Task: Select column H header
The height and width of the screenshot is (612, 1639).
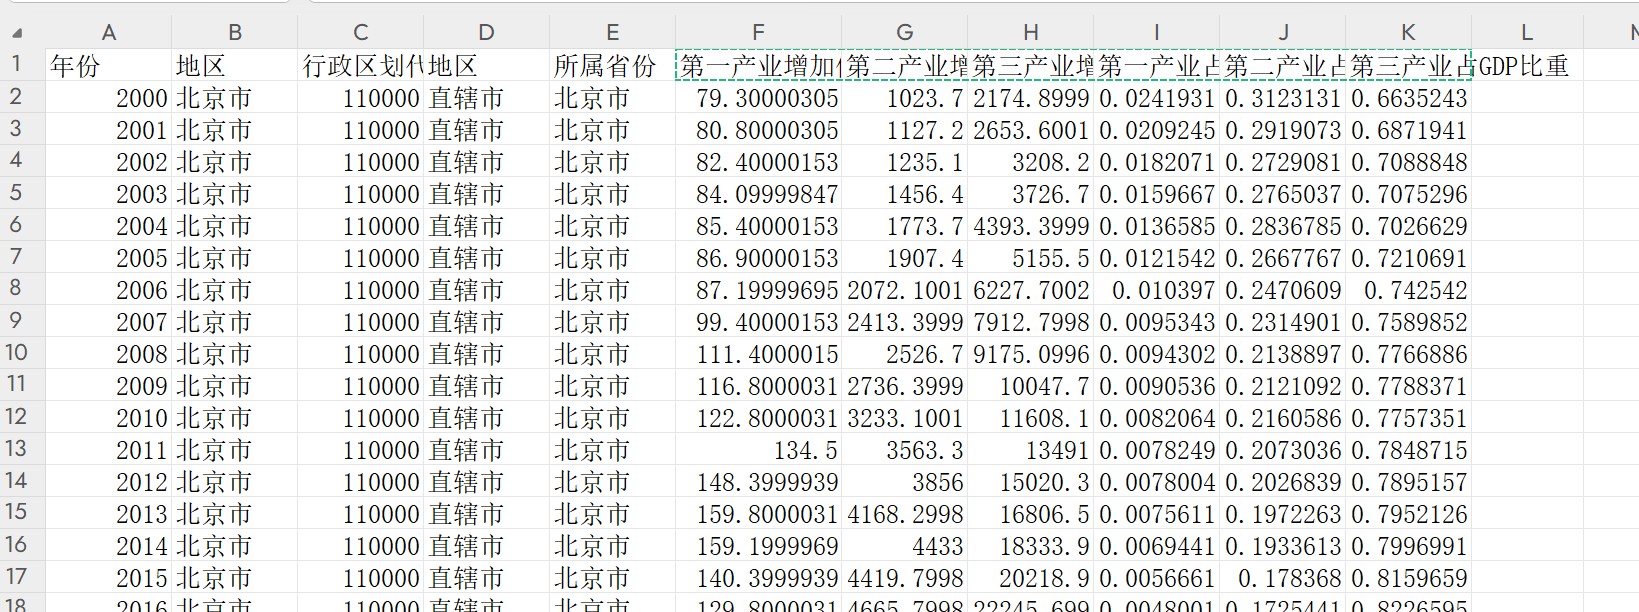Action: 1031,33
